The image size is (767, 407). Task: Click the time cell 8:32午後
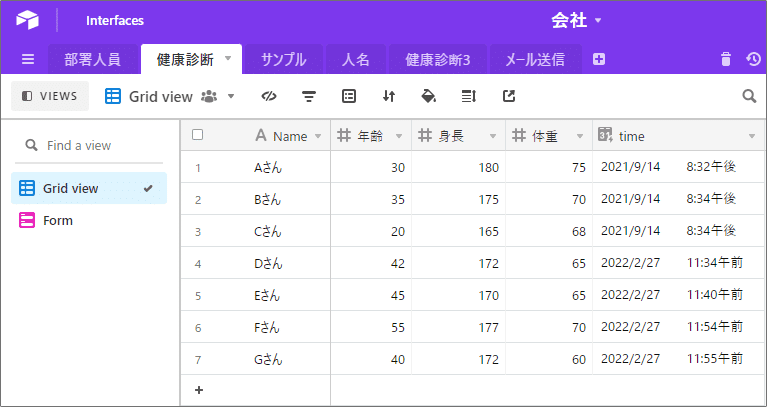(711, 167)
